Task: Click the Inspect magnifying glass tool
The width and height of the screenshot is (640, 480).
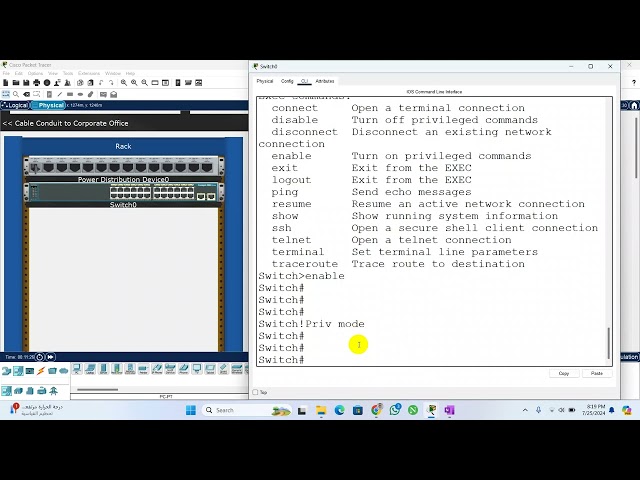Action: [x=16, y=94]
